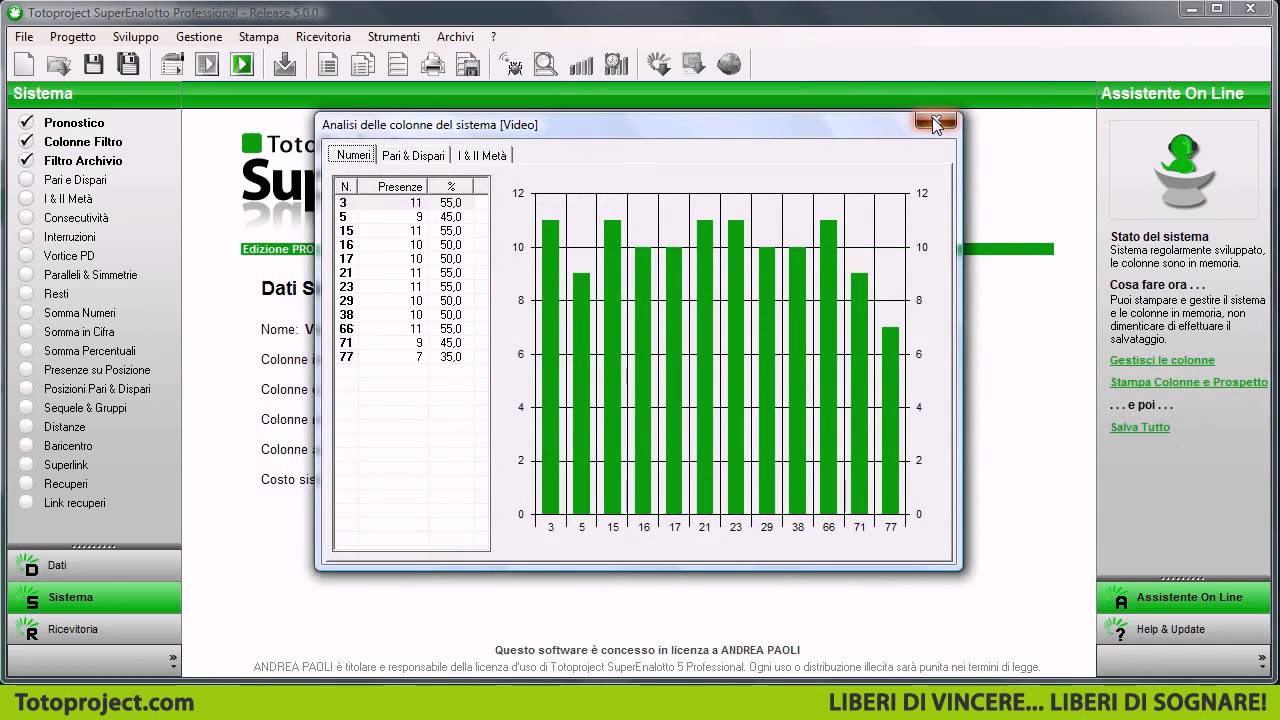Click the download arrow tray toolbar icon
Viewport: 1280px width, 720px height.
click(285, 65)
